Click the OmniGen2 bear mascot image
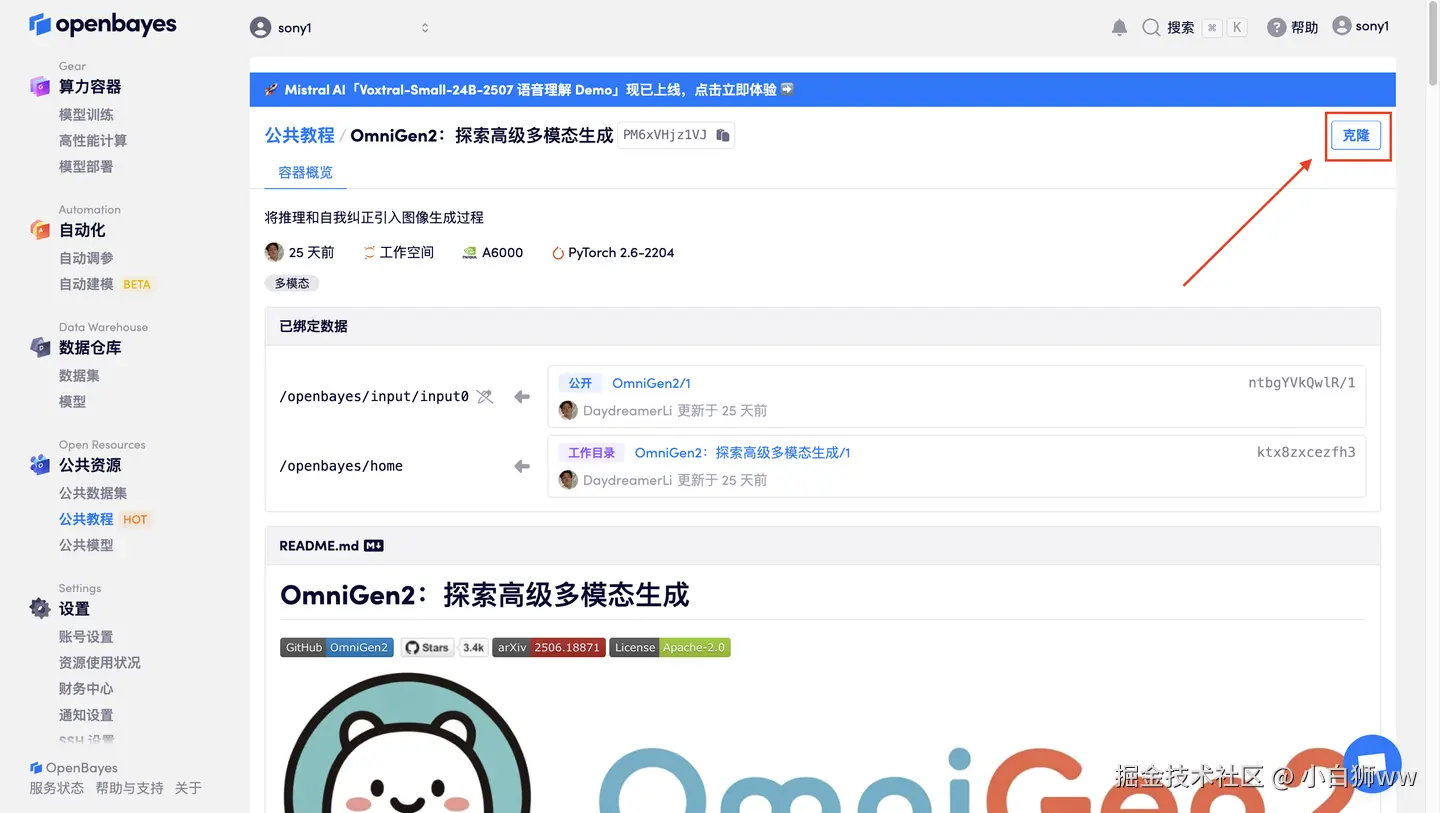This screenshot has height=813, width=1440. [x=408, y=743]
